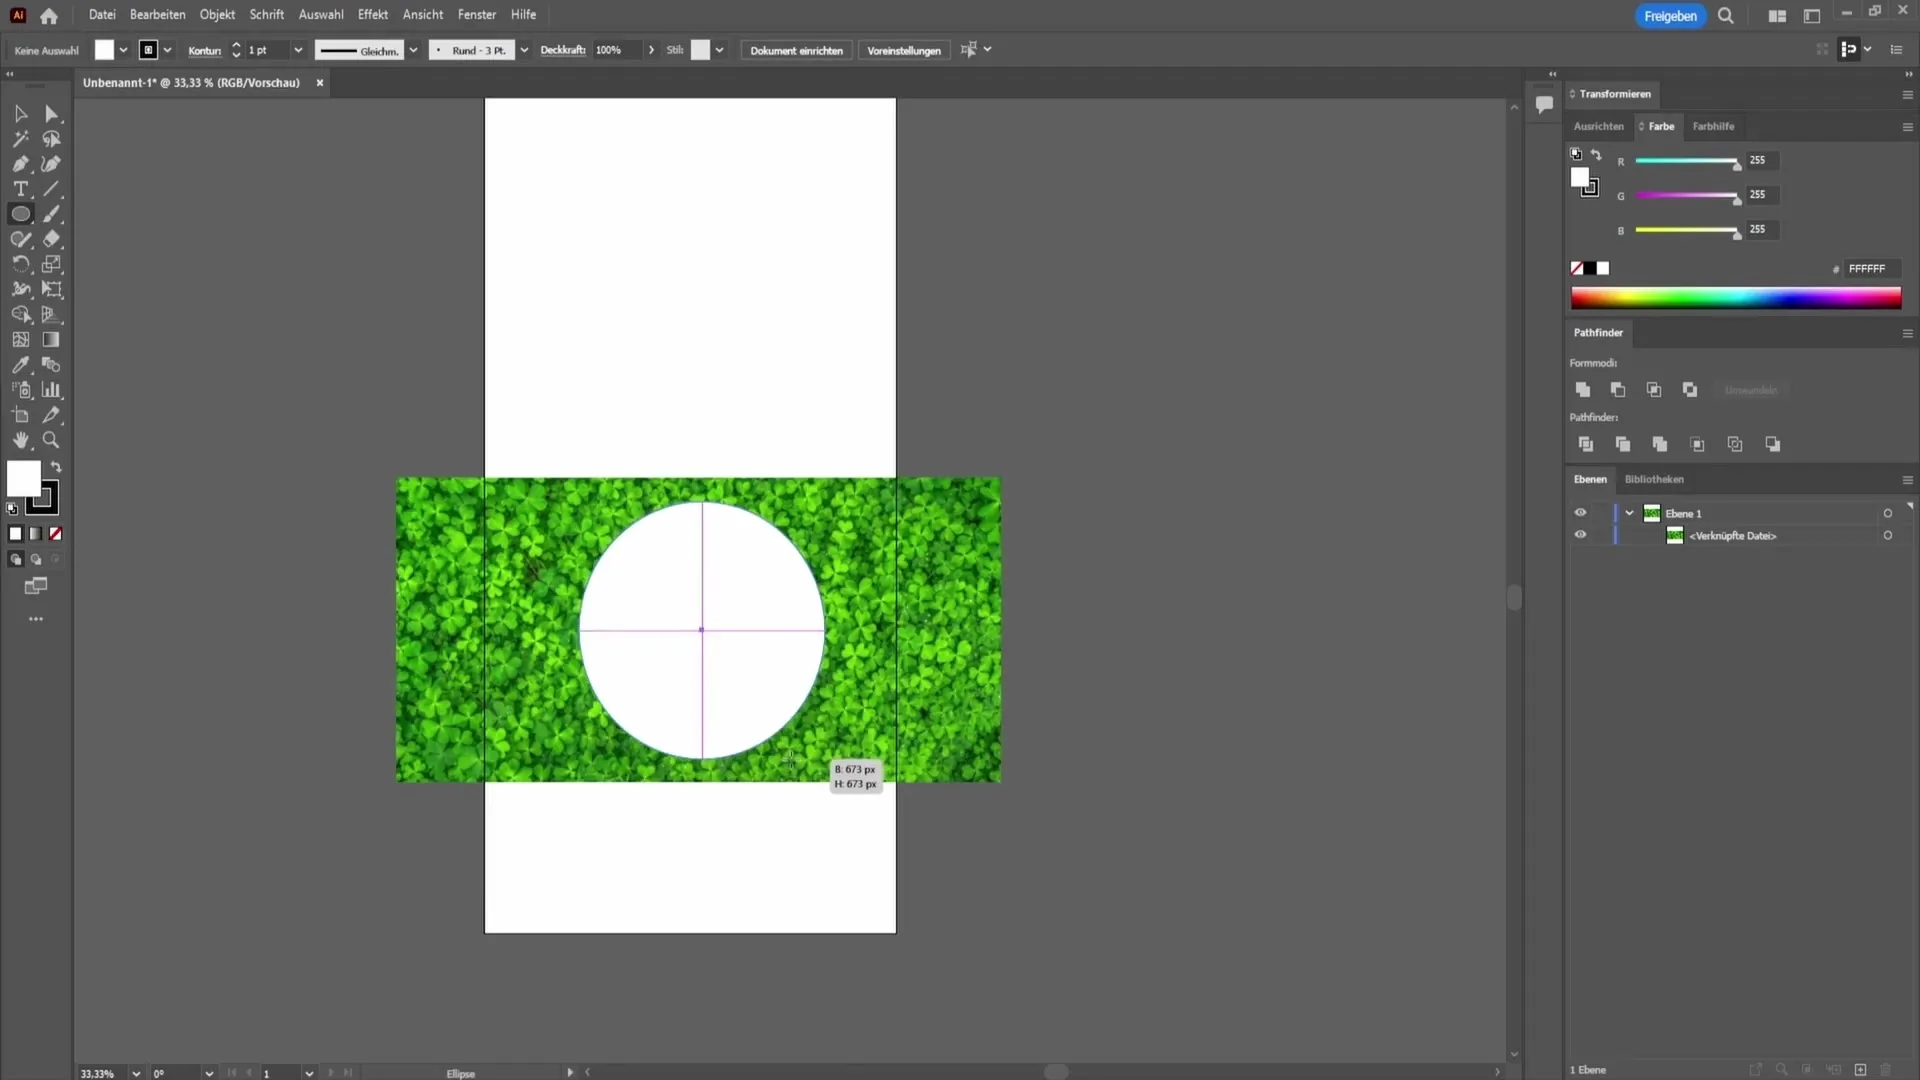Screen dimensions: 1920x1080
Task: Click the Freigeben button
Action: point(1670,16)
